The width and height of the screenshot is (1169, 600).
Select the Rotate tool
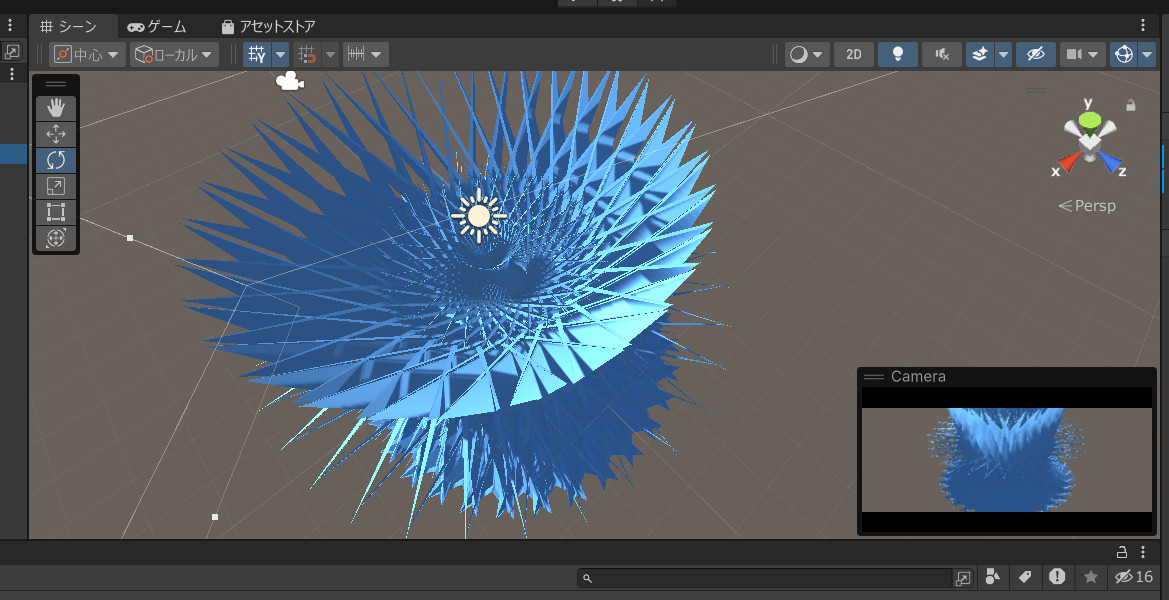56,160
